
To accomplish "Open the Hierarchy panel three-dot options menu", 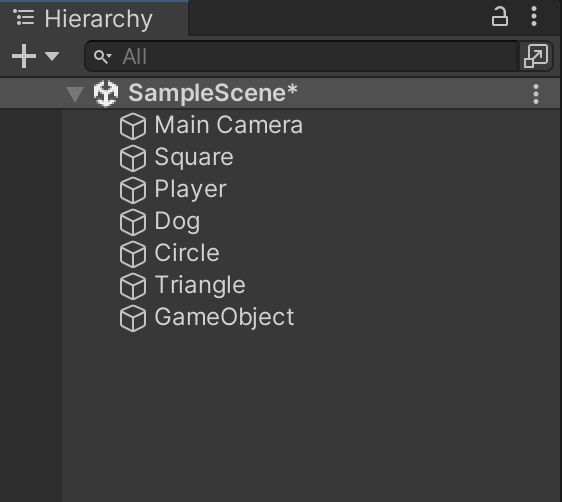I will (x=534, y=16).
